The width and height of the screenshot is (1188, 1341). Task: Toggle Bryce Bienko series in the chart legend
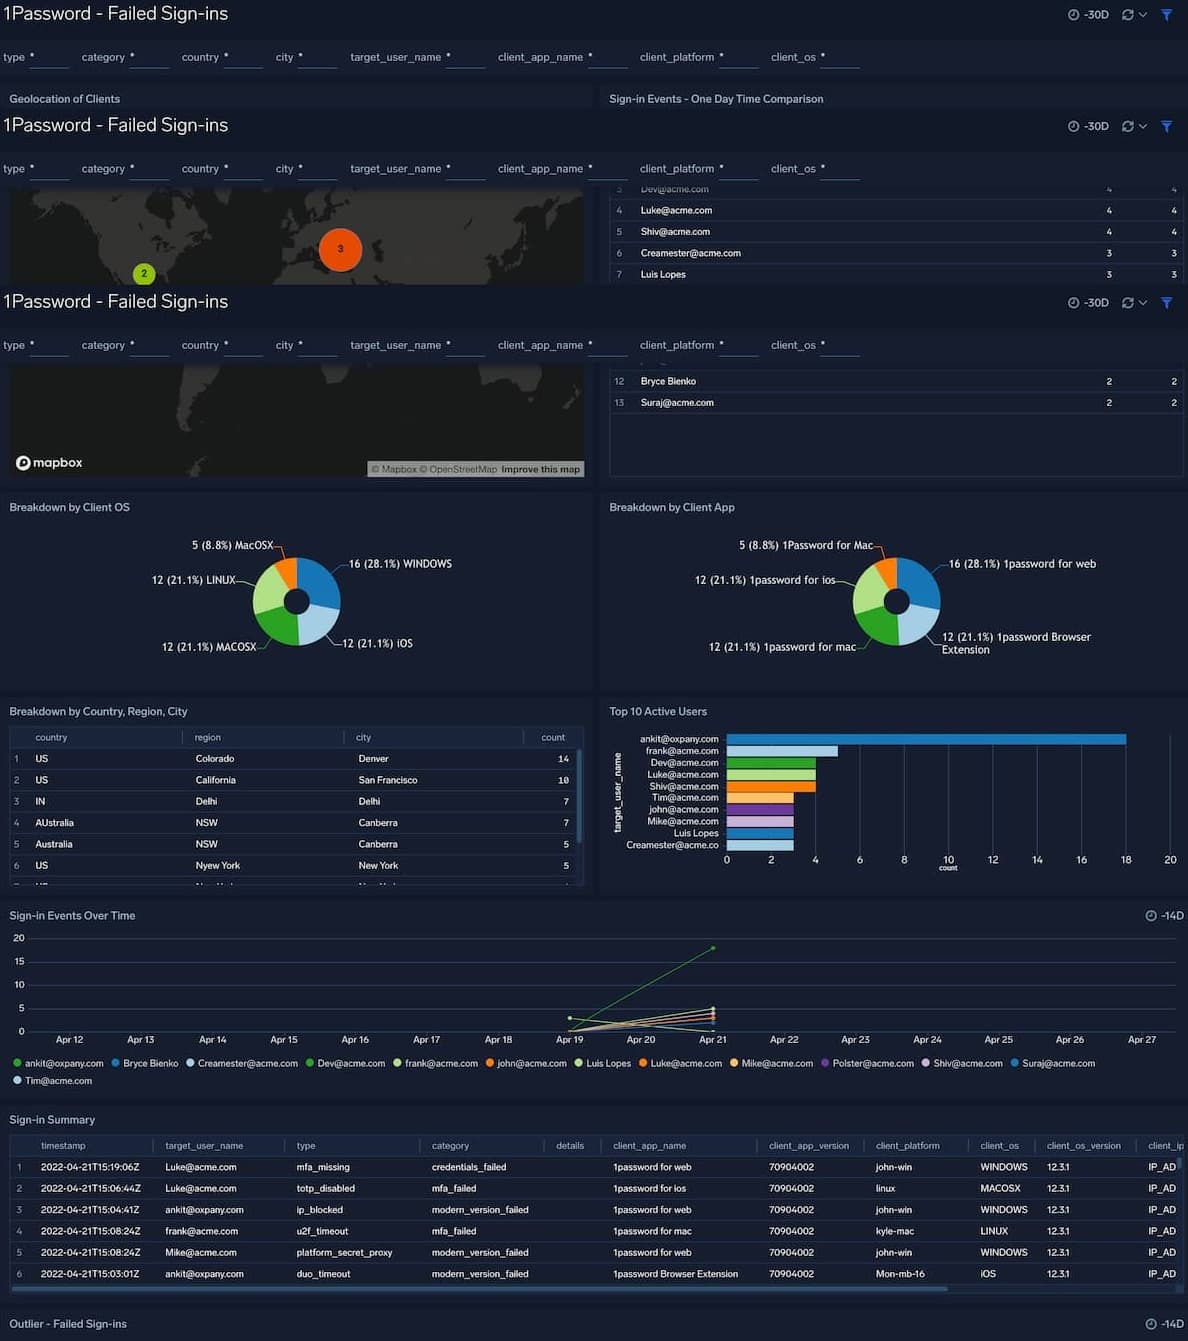144,1063
